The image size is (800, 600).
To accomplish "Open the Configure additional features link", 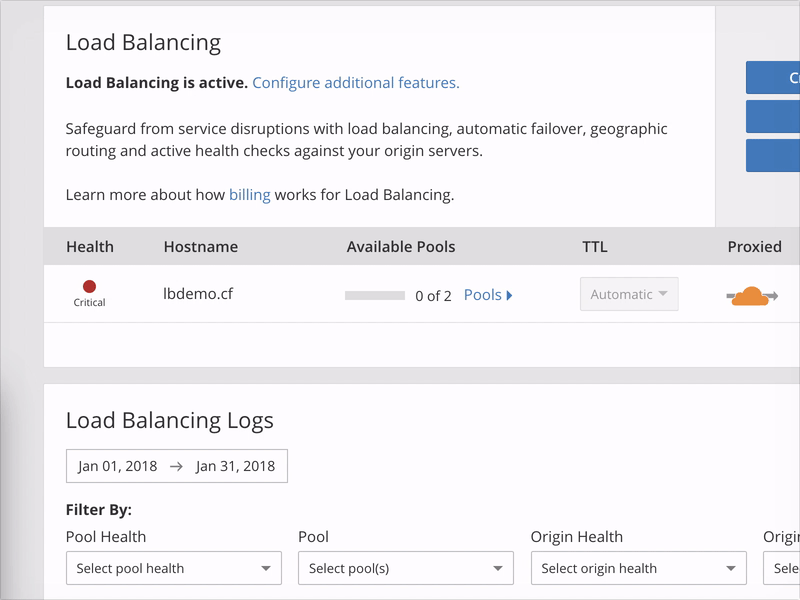I will pos(355,83).
